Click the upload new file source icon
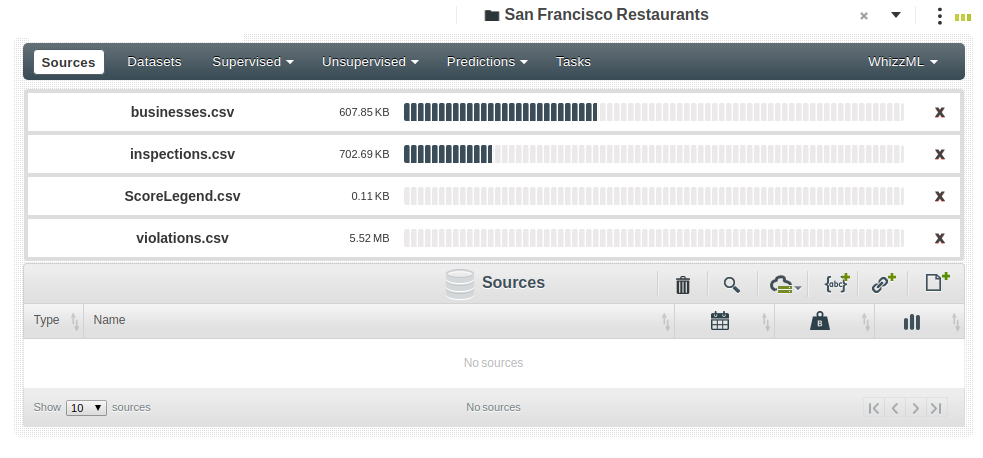Screen dimensions: 983x458 [936, 282]
